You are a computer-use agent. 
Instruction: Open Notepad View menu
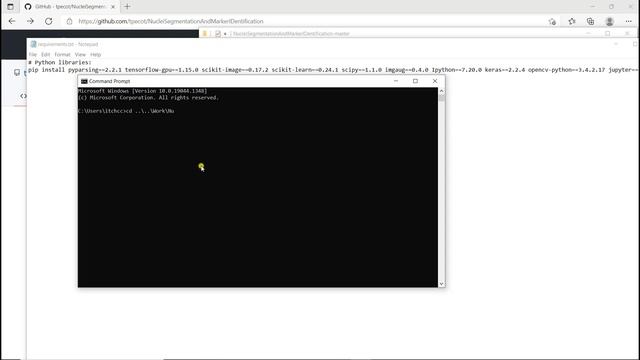(80, 54)
